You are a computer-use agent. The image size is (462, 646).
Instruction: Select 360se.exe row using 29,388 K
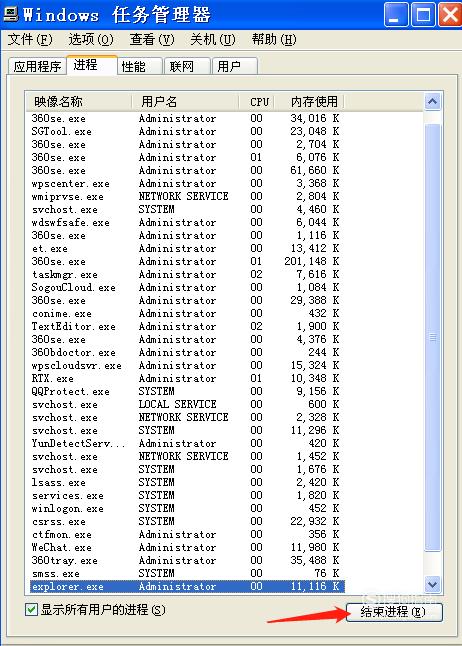187,300
